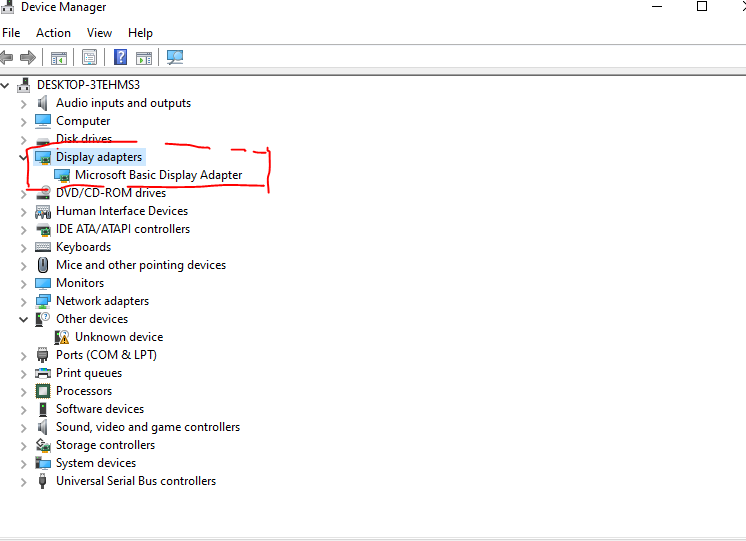Viewport: 746px width, 541px height.
Task: Open the Help question mark toolbar icon
Action: point(120,57)
